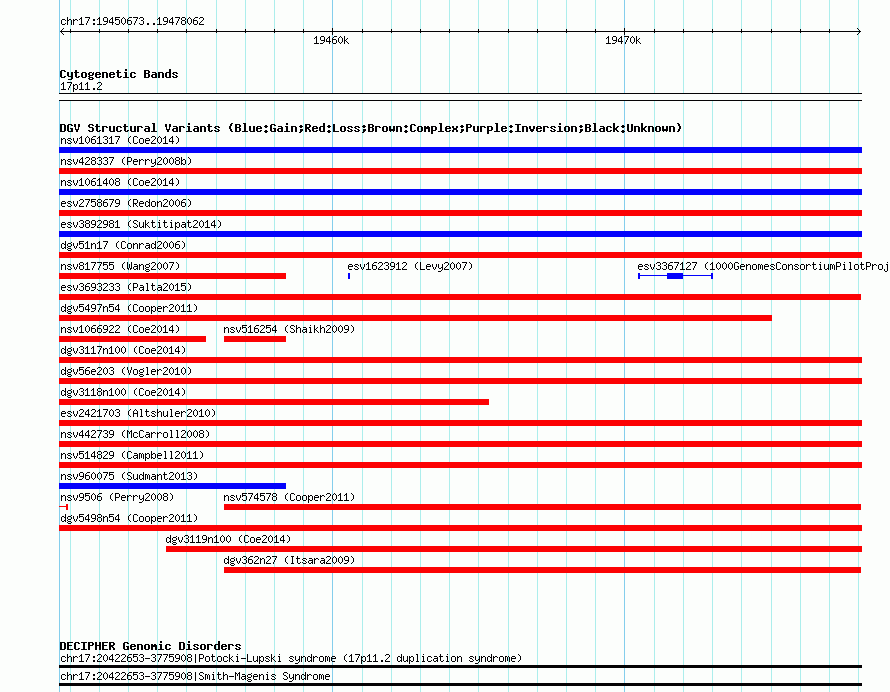Open the nsv1061408 (Coe2014) variant label
The image size is (890, 692).
pos(120,182)
